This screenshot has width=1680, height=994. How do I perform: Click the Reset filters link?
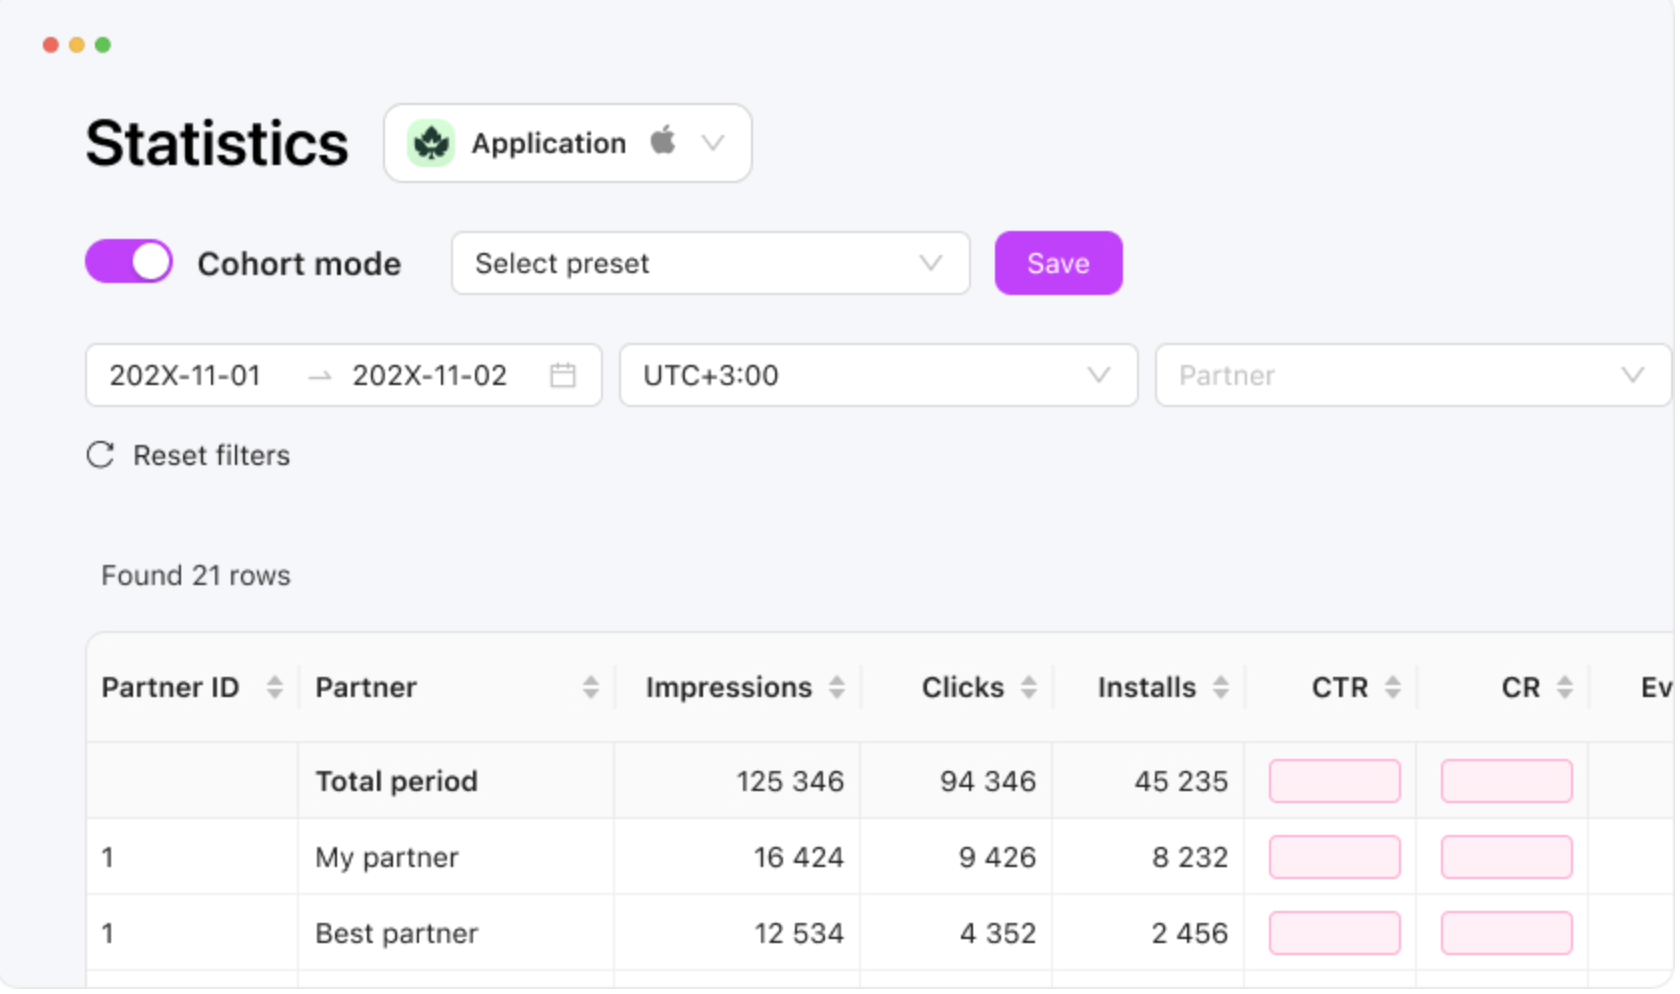210,456
